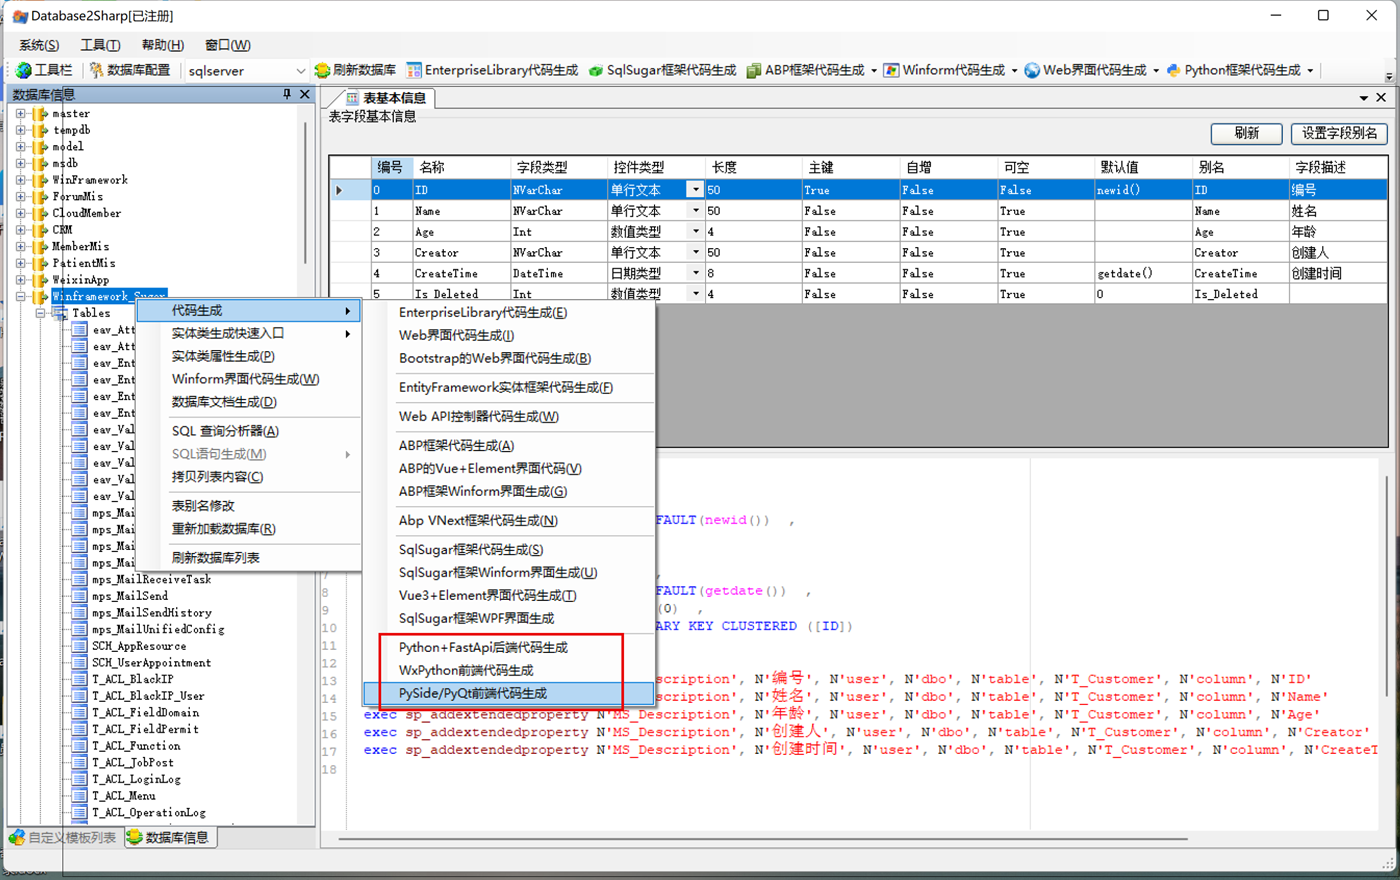Collapse the Tables node
Screen dimensions: 1400x880
coord(40,313)
